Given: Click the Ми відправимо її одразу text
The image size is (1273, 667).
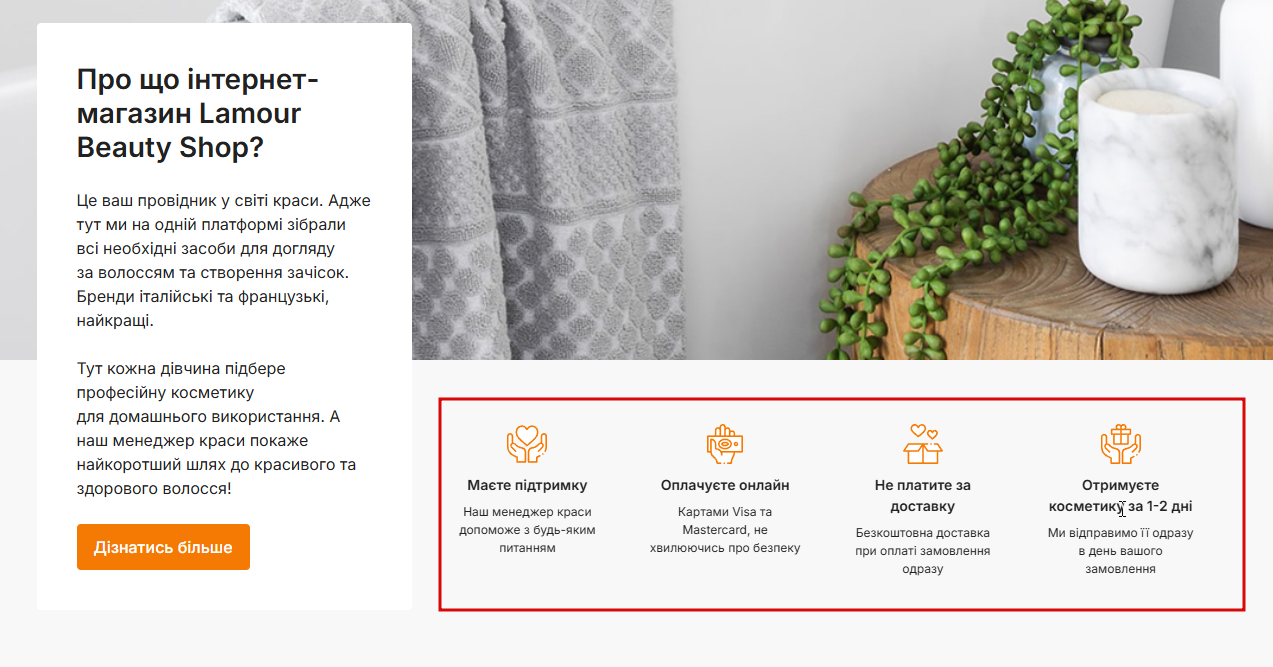Looking at the screenshot, I should 1121,551.
